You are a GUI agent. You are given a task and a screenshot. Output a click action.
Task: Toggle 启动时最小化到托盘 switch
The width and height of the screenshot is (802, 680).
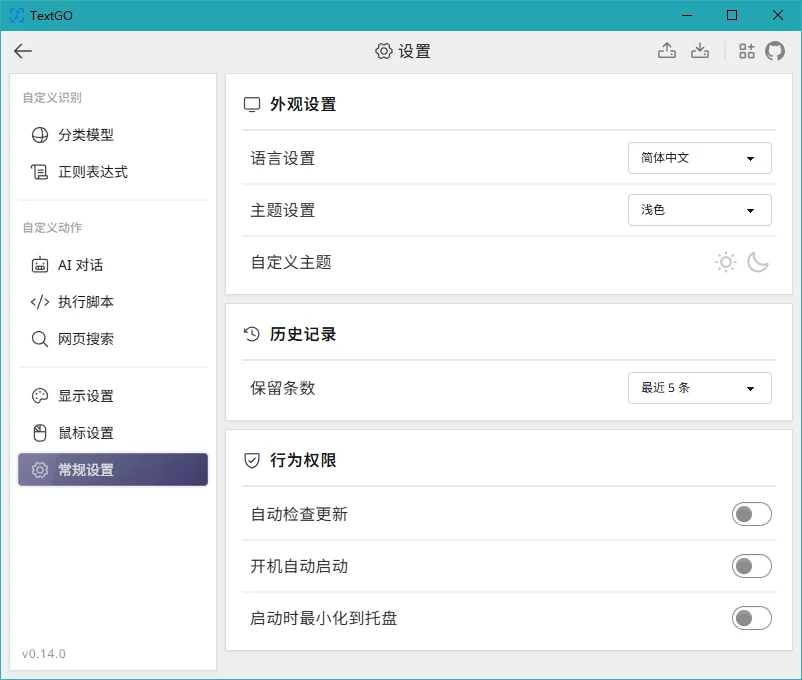pyautogui.click(x=751, y=618)
